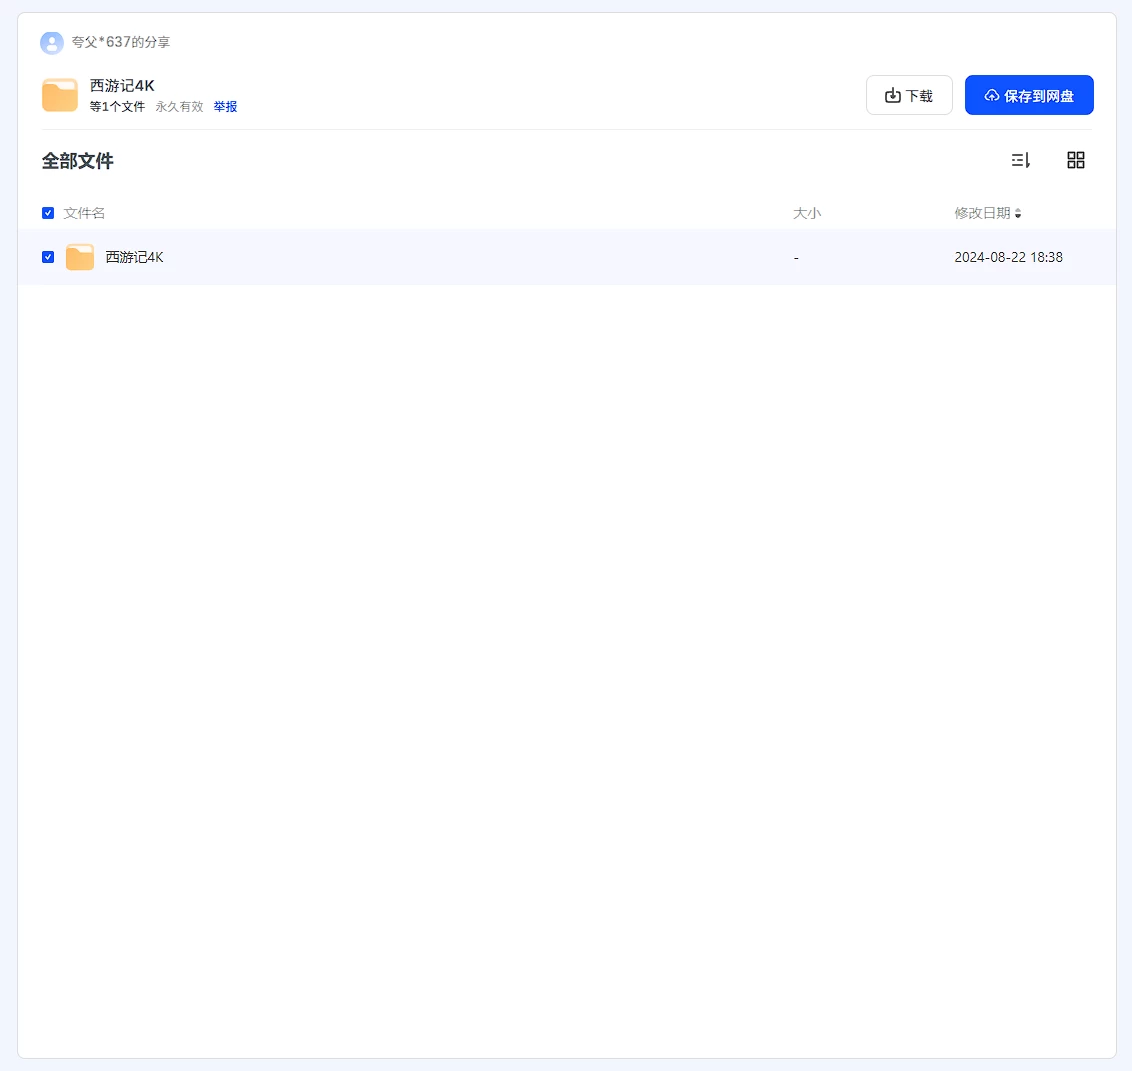The height and width of the screenshot is (1071, 1132).
Task: Toggle the select-all checkbox beside 文件名
Action: [48, 213]
